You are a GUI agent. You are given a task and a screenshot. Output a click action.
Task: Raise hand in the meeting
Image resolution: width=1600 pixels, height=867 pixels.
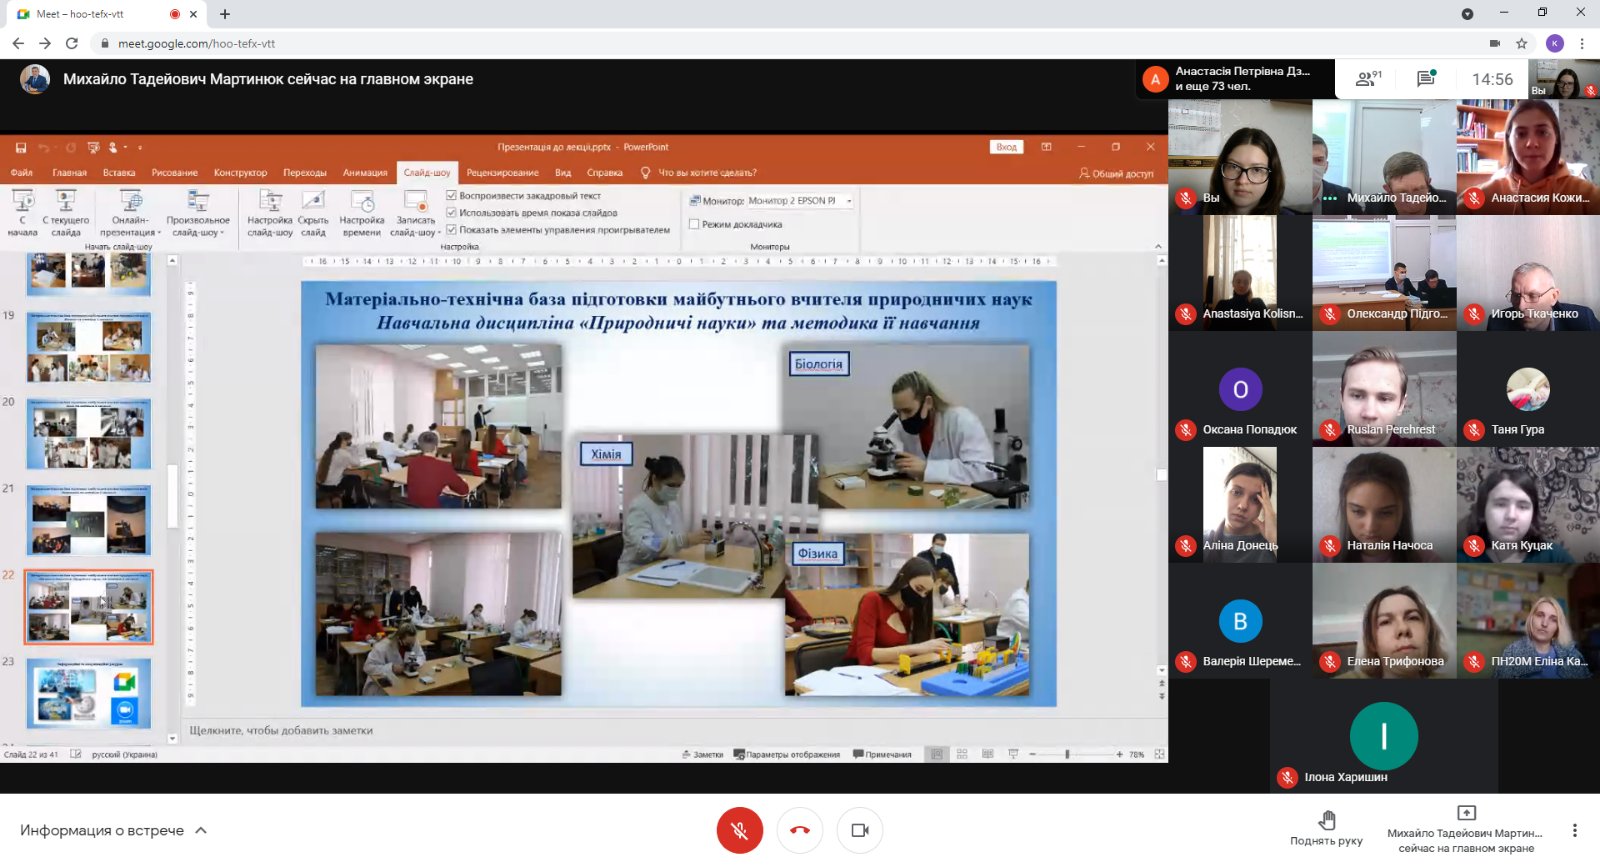tap(1326, 829)
